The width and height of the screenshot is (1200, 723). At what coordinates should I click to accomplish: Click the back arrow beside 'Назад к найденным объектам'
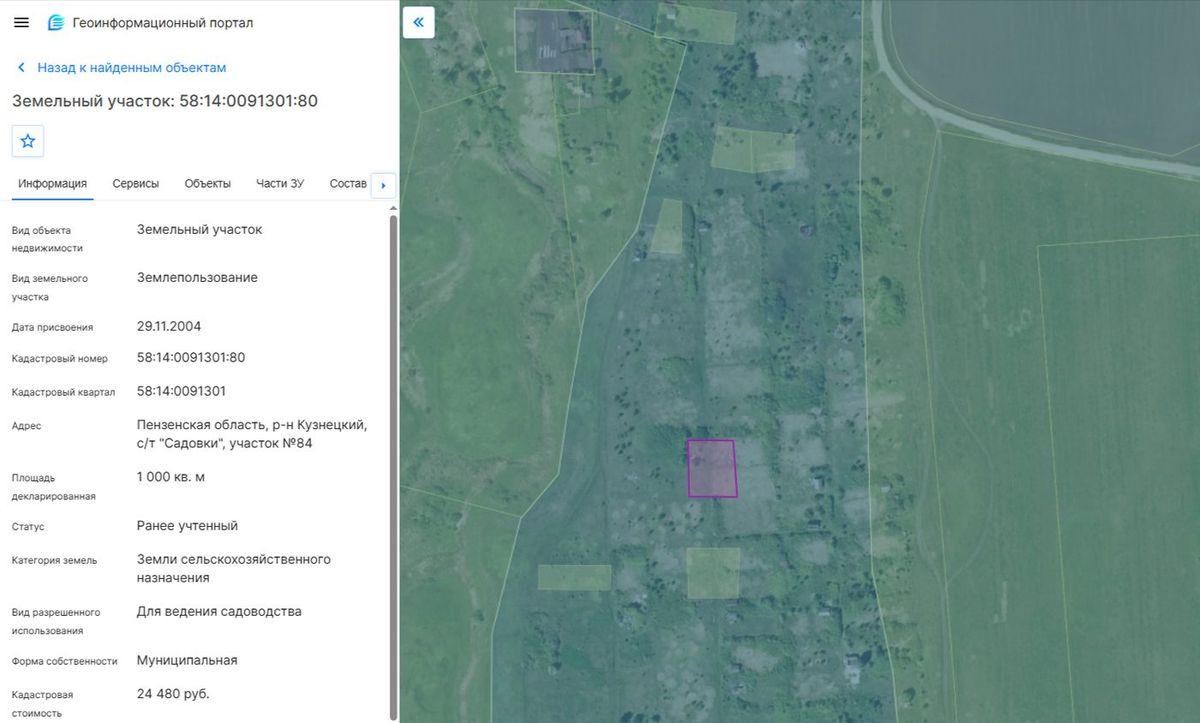click(21, 68)
